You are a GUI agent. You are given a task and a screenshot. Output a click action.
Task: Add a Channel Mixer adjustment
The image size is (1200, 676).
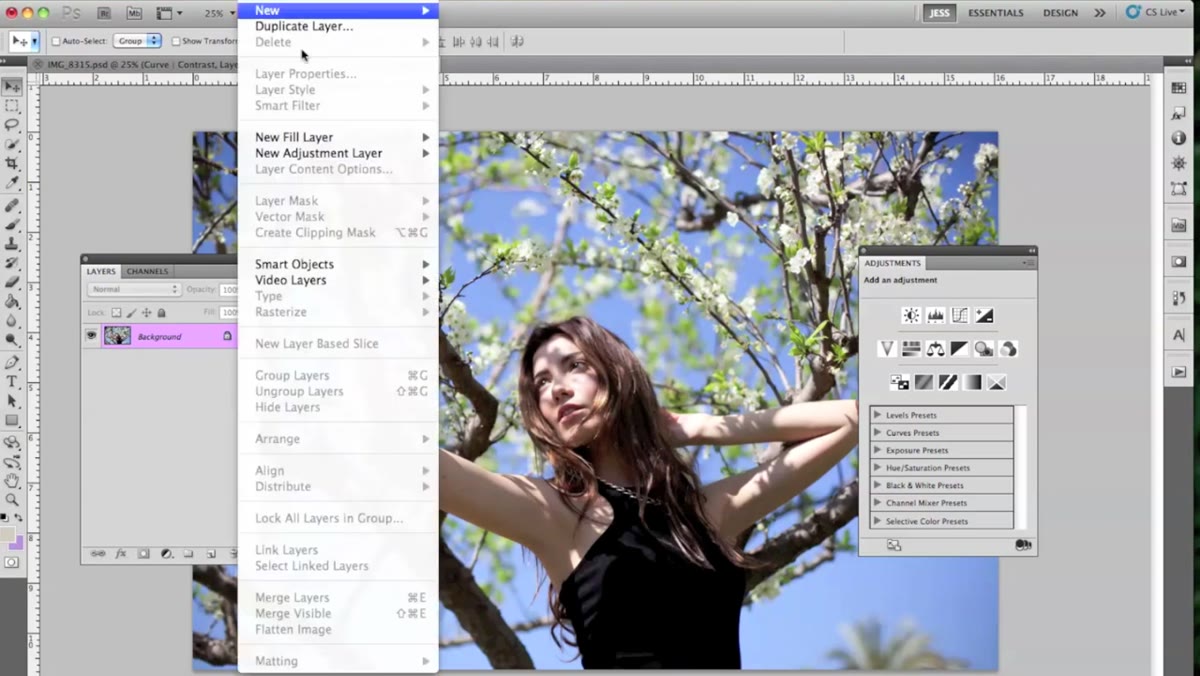coord(1009,349)
